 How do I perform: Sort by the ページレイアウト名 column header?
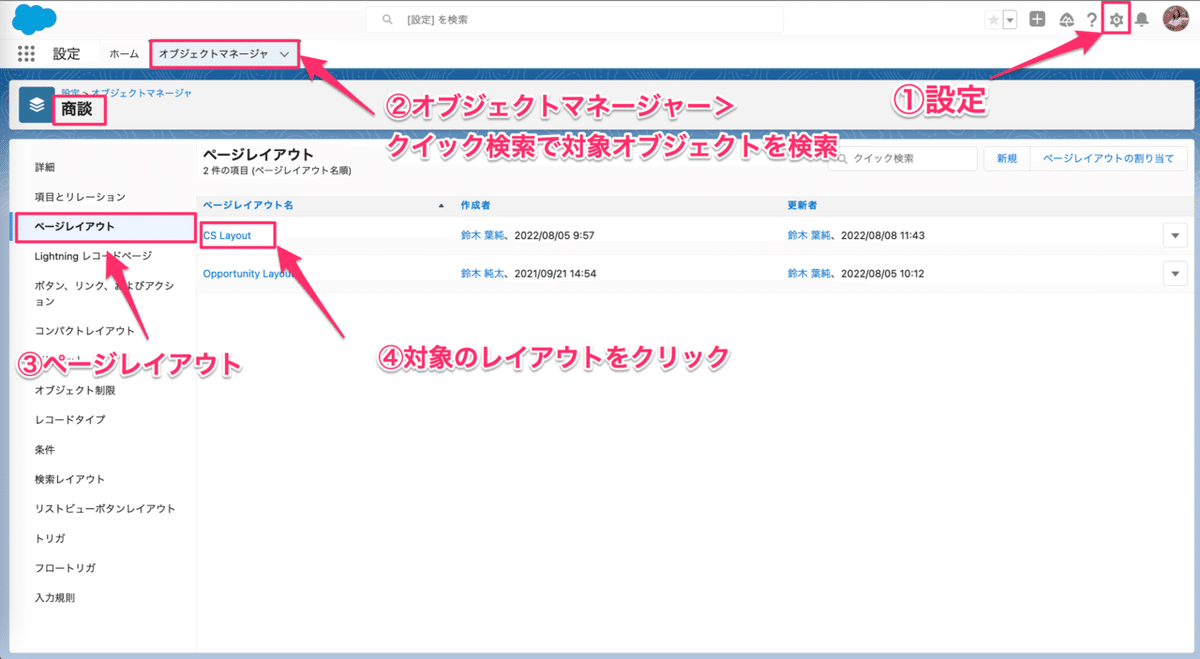[x=248, y=205]
